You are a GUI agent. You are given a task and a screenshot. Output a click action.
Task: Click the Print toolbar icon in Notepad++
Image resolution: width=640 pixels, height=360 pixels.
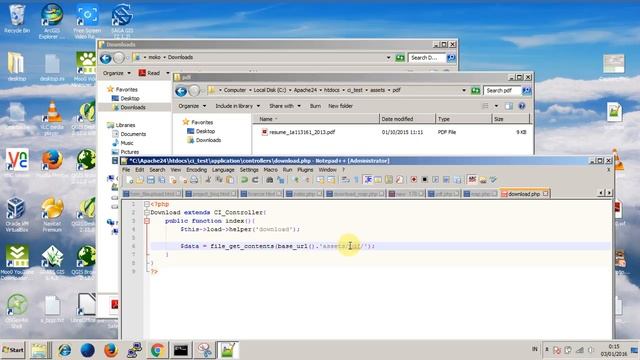coord(195,180)
